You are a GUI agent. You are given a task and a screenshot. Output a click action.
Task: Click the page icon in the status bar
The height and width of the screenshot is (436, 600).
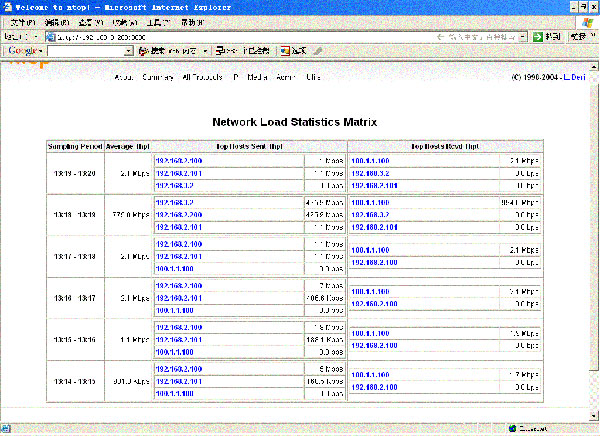[x=6, y=429]
